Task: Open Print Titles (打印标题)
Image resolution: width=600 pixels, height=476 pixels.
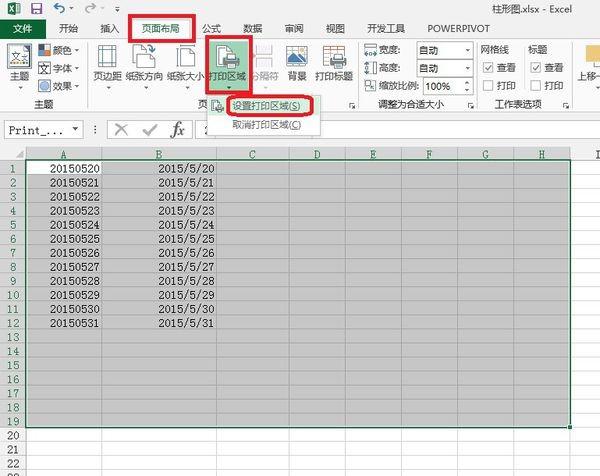Action: (332, 60)
